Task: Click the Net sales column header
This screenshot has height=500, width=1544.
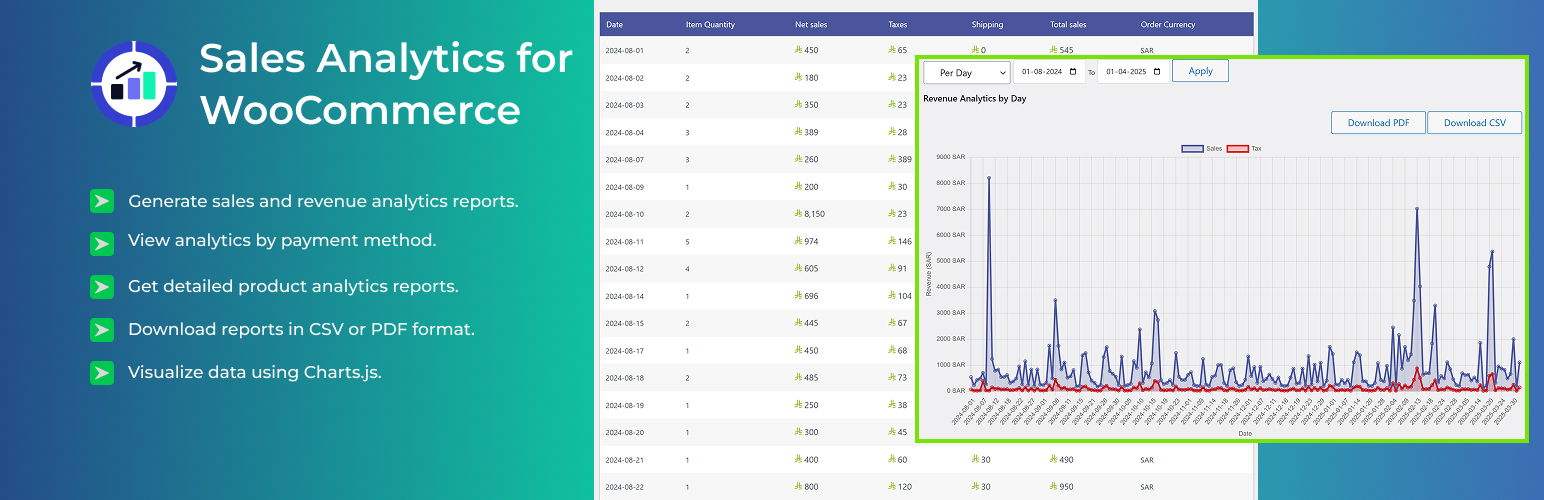Action: [x=811, y=25]
